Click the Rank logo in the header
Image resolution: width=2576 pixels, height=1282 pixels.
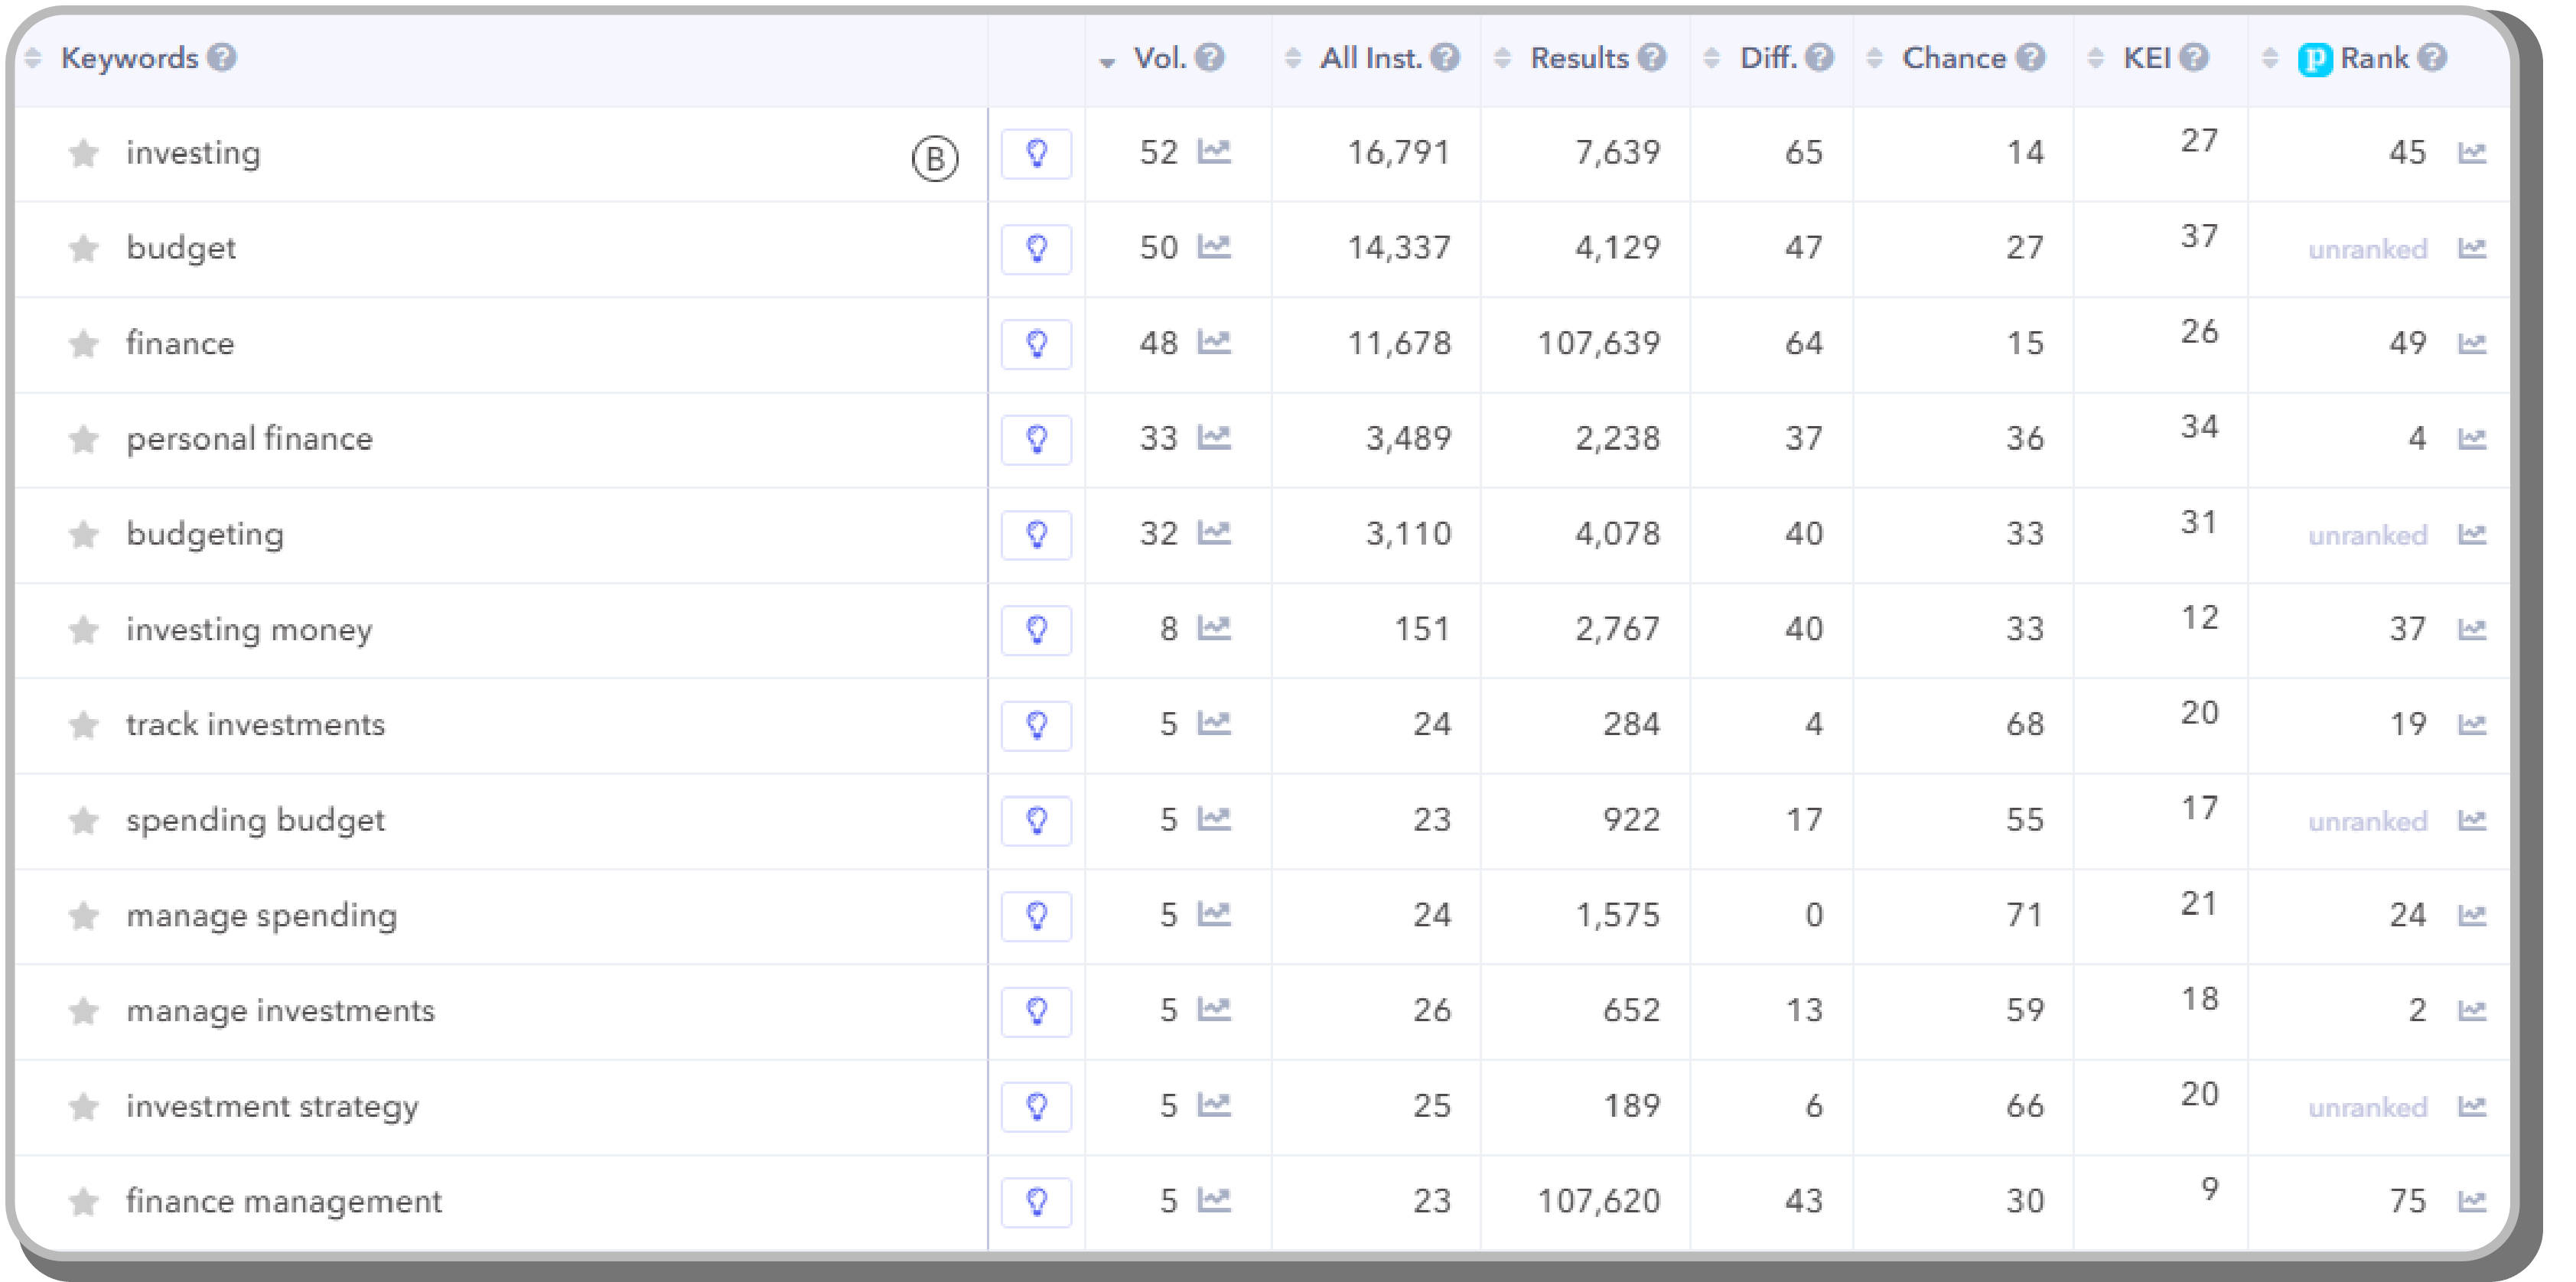click(2317, 58)
